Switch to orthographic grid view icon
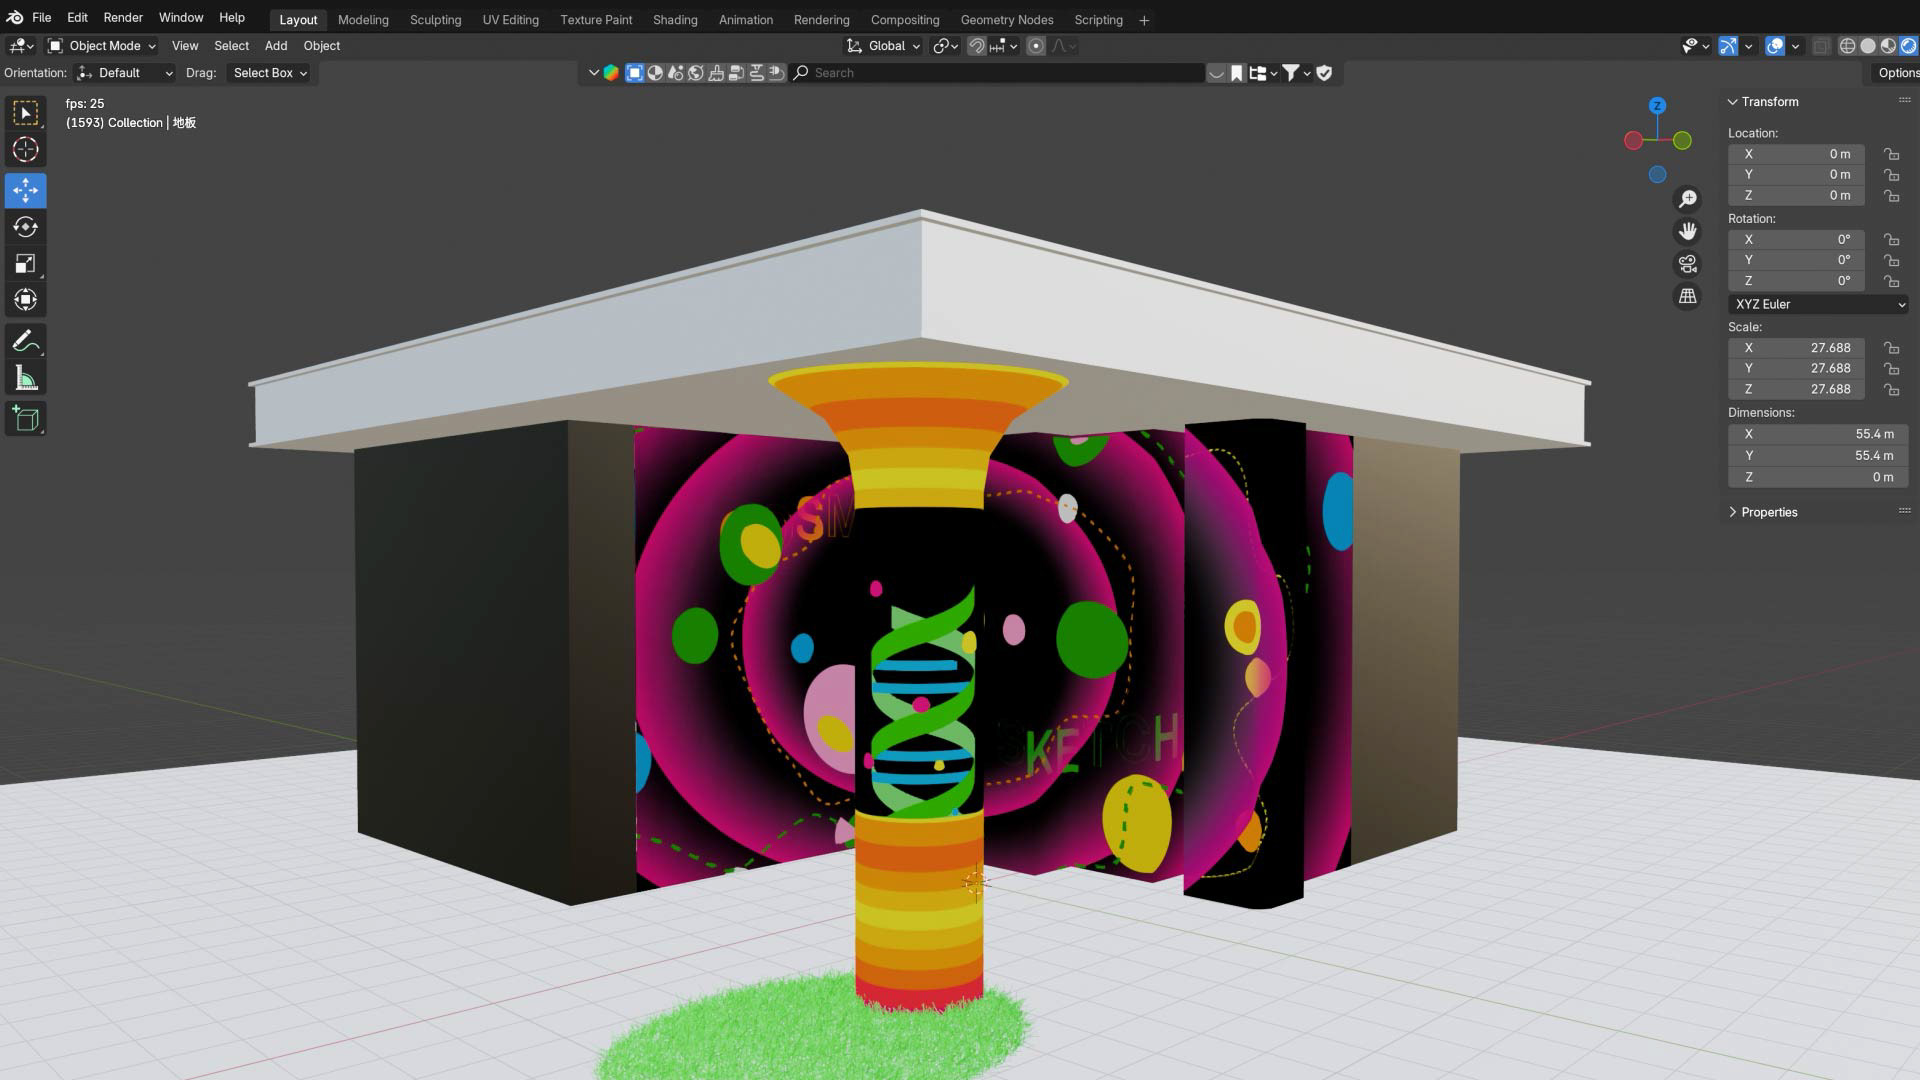The height and width of the screenshot is (1080, 1920). click(x=1687, y=296)
